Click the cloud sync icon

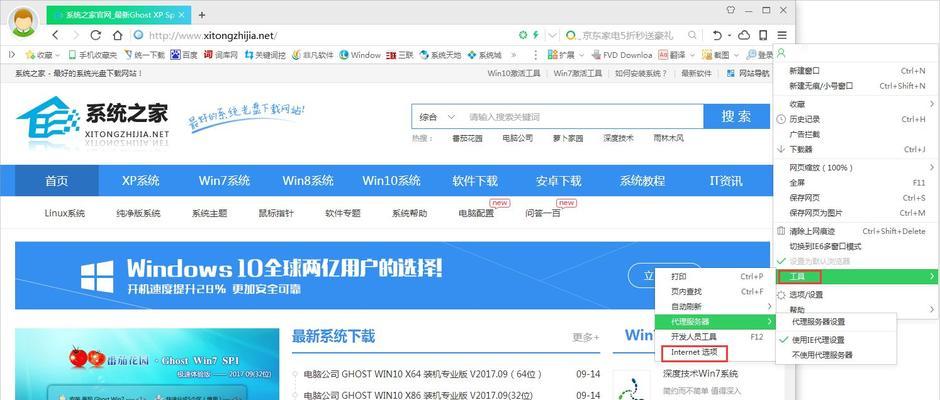pyautogui.click(x=744, y=35)
